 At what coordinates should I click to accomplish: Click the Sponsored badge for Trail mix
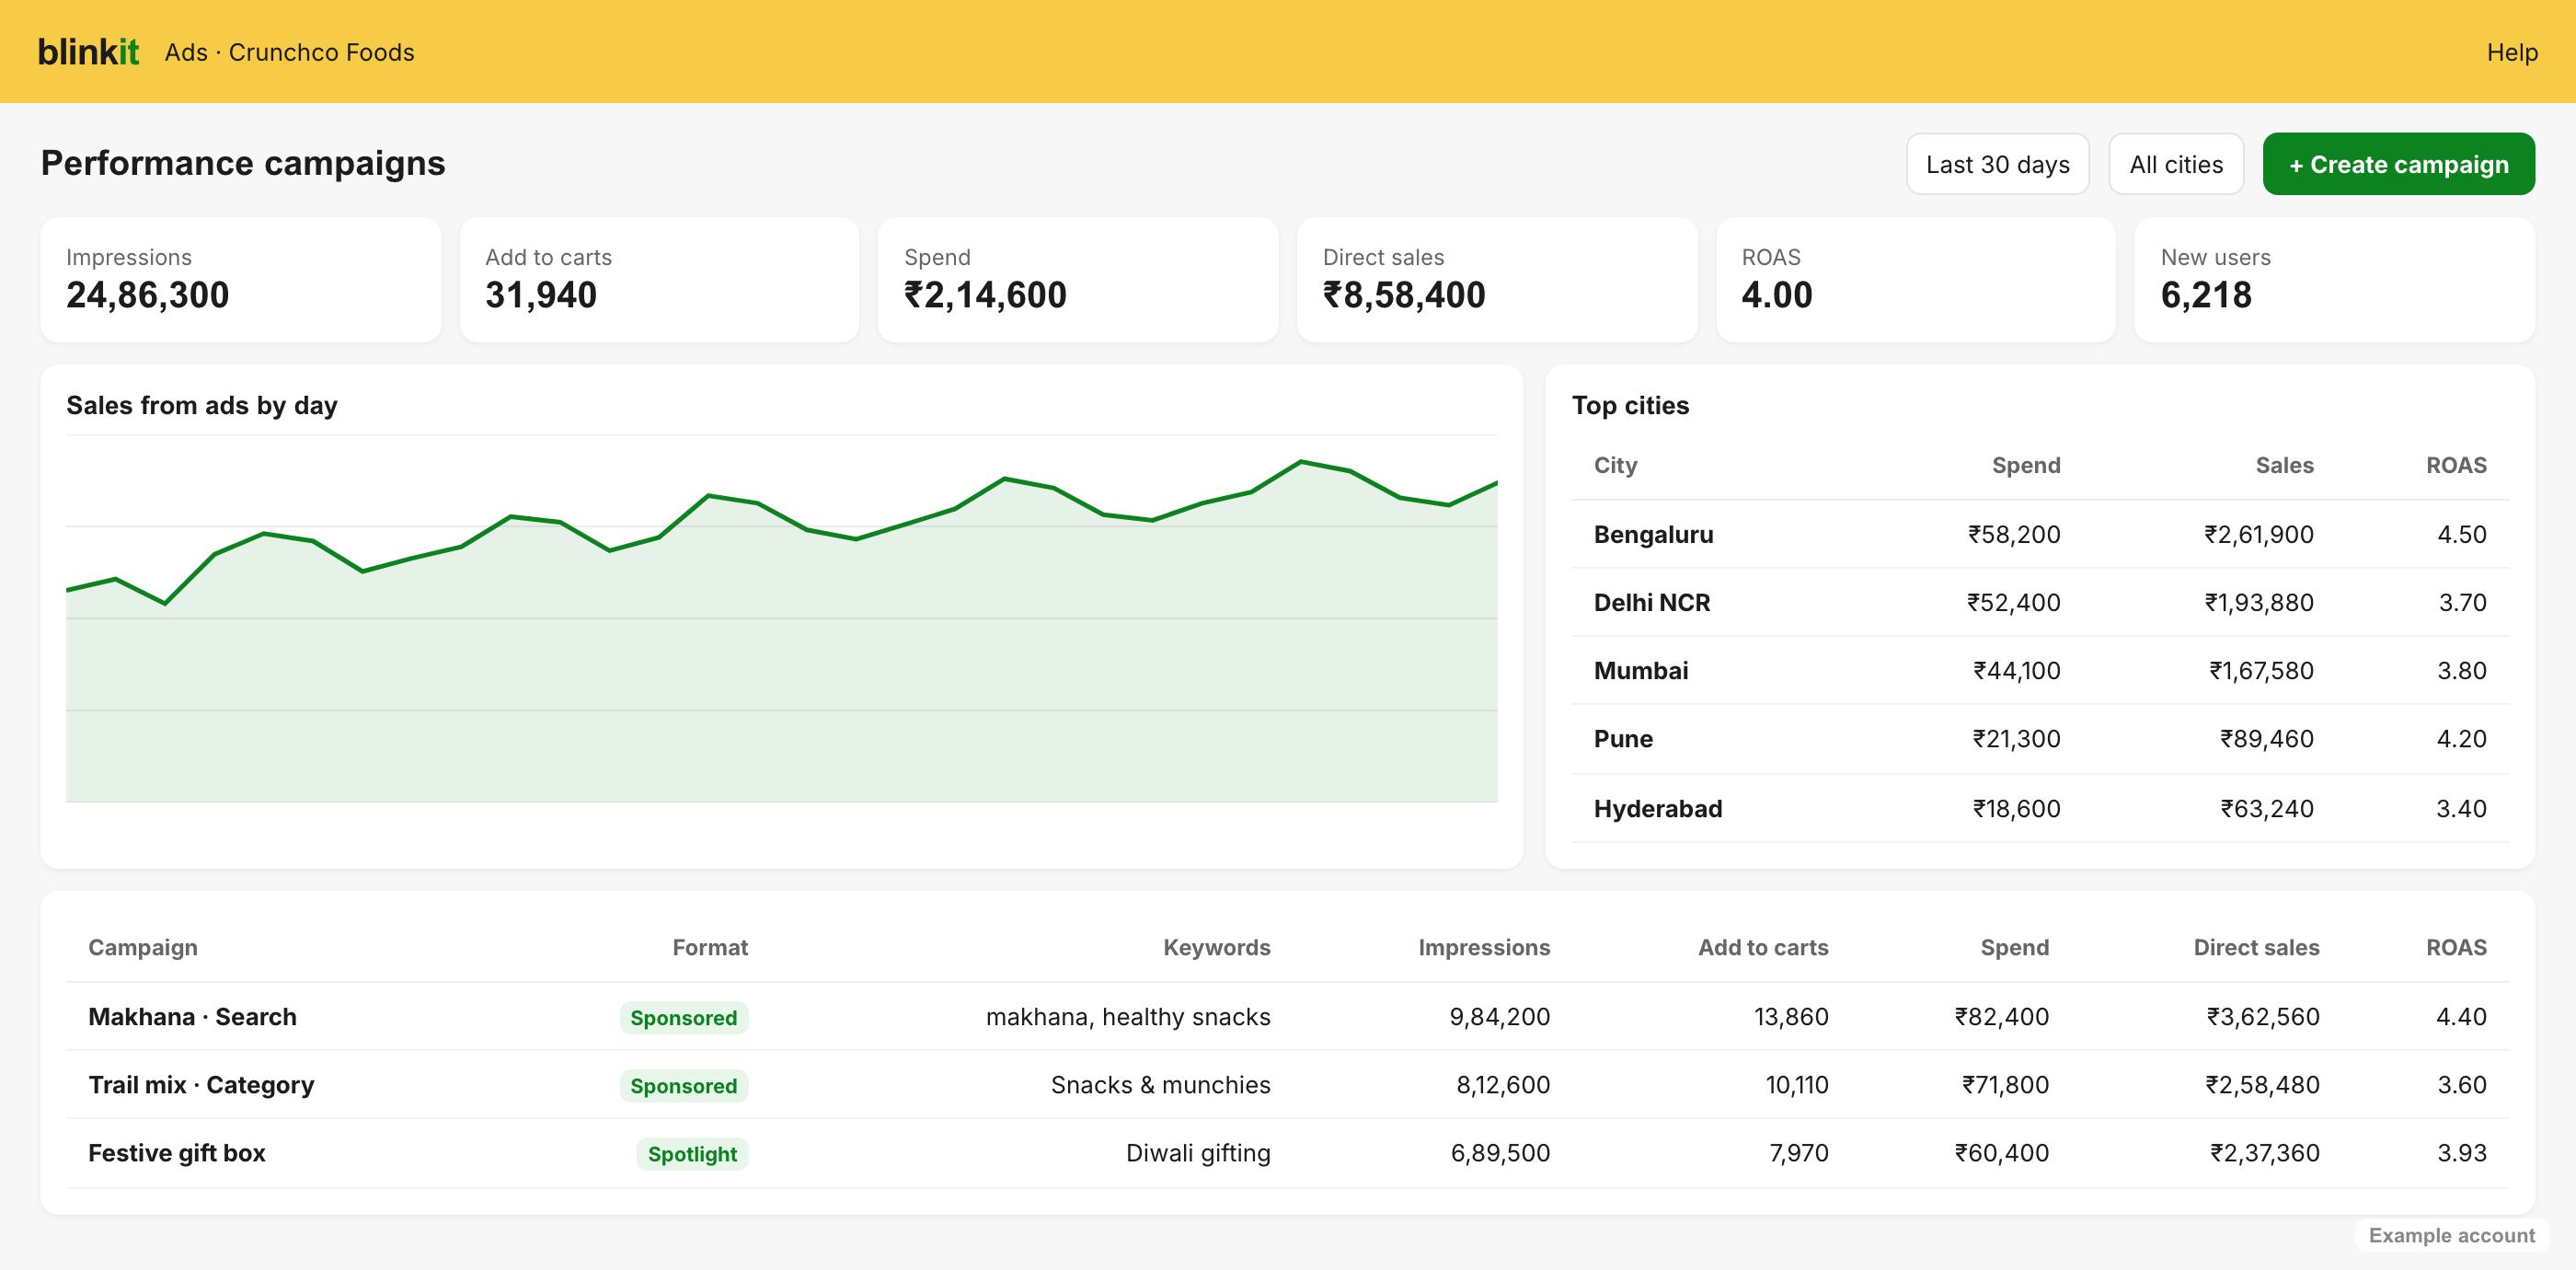pos(684,1085)
